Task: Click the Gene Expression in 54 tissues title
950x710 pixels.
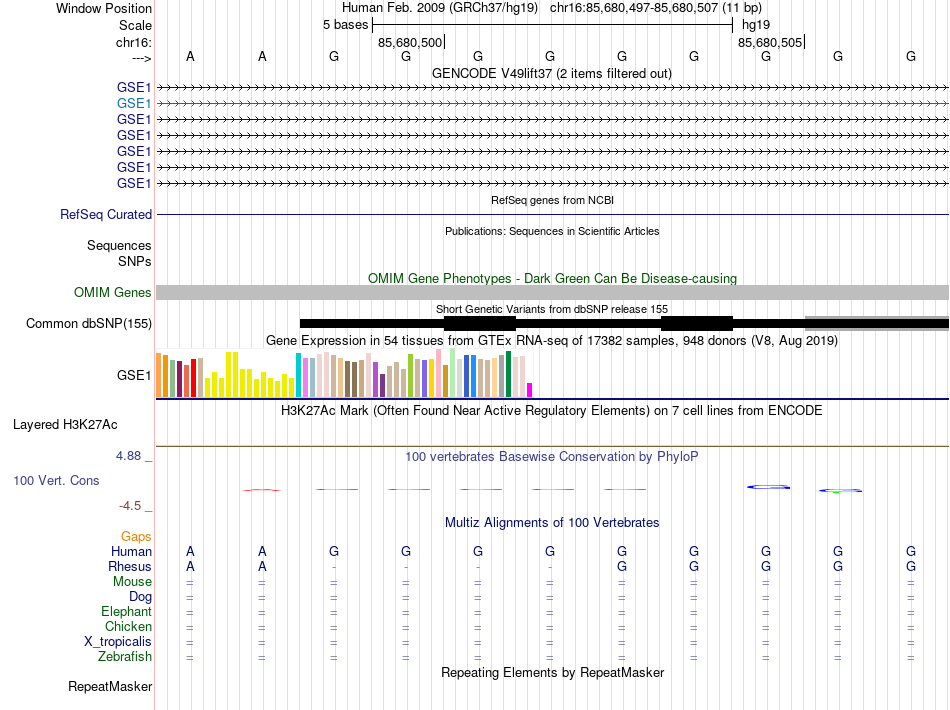Action: (552, 340)
